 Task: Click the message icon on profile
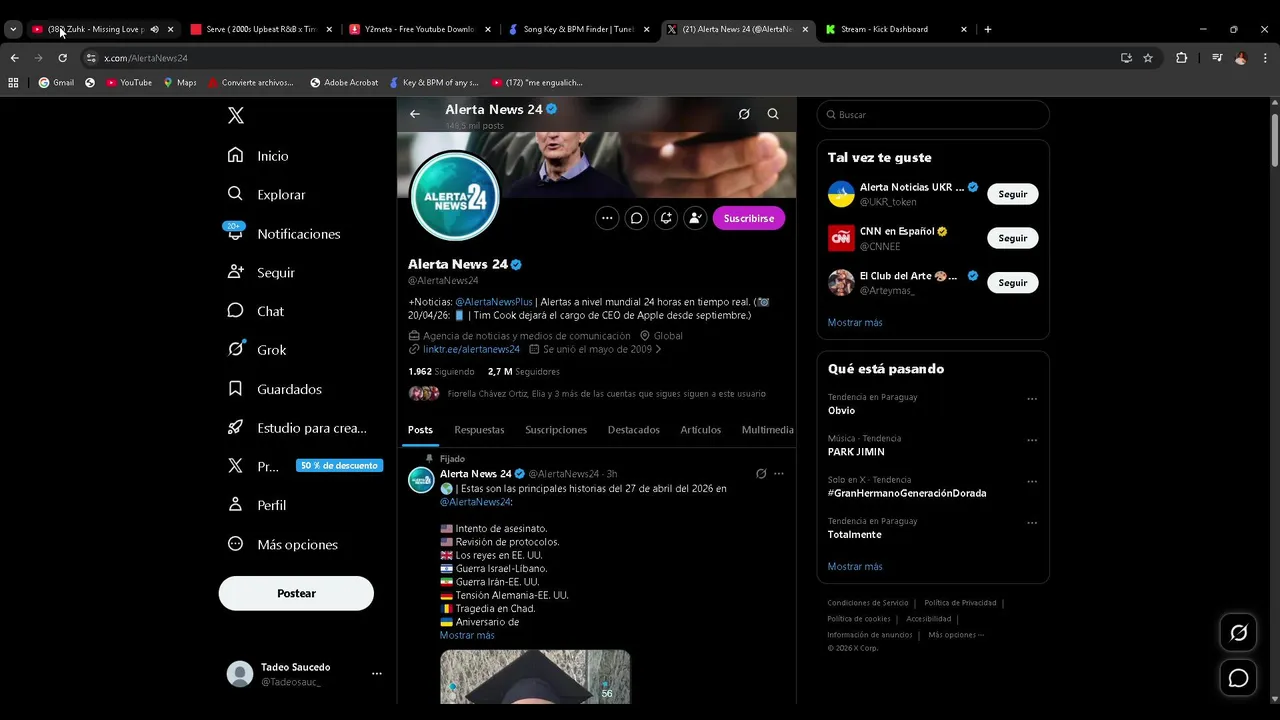point(636,218)
